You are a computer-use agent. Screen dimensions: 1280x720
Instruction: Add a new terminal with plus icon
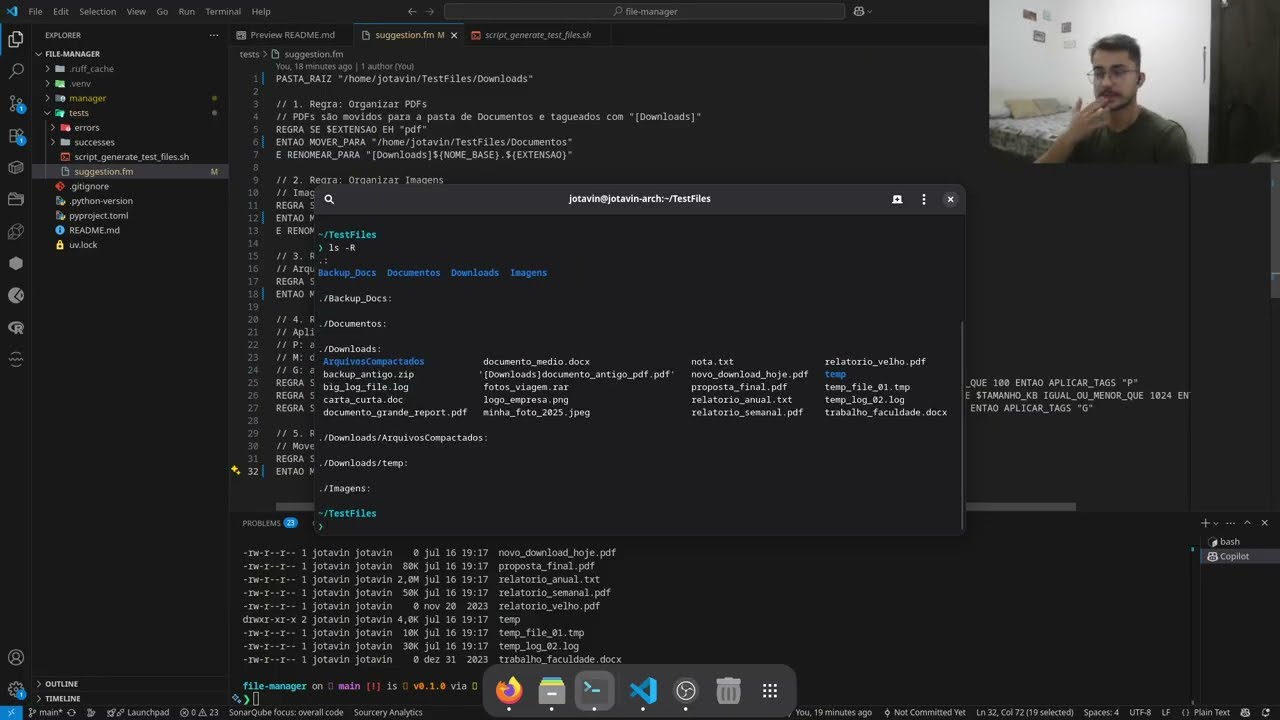click(x=1206, y=523)
